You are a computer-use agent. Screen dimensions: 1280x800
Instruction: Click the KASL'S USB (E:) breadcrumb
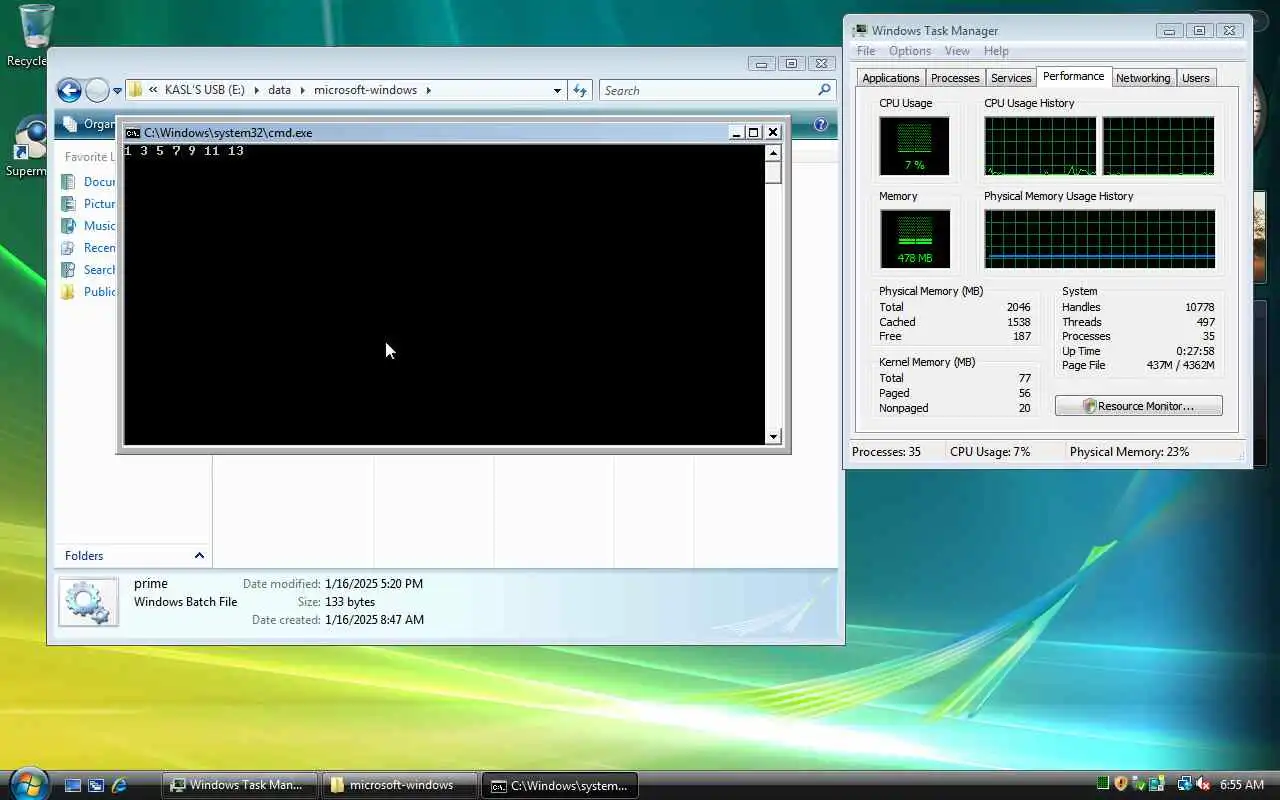pyautogui.click(x=205, y=90)
